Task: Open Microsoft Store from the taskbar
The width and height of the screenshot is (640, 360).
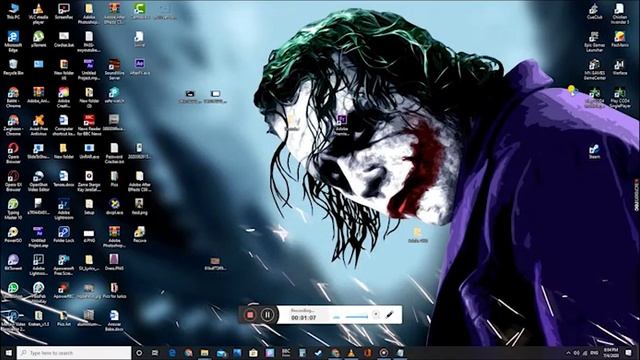Action: pos(253,353)
